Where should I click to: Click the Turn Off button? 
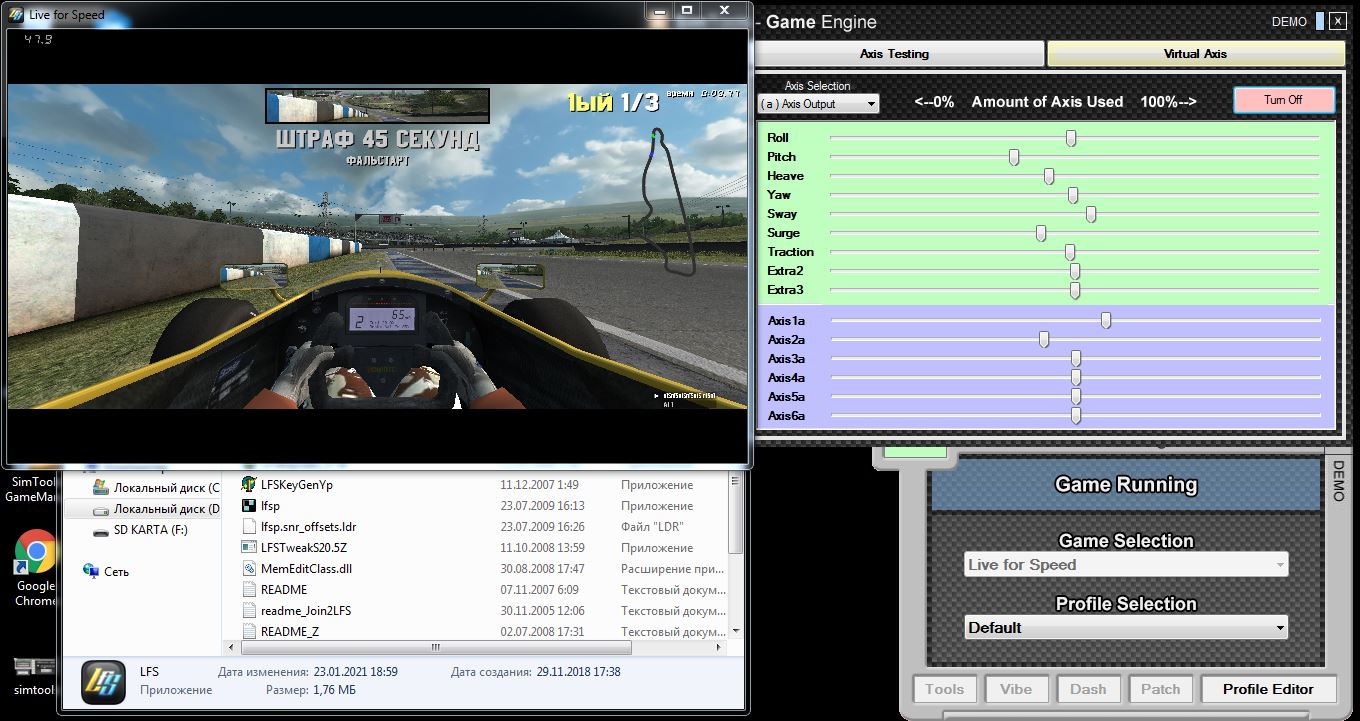tap(1283, 100)
